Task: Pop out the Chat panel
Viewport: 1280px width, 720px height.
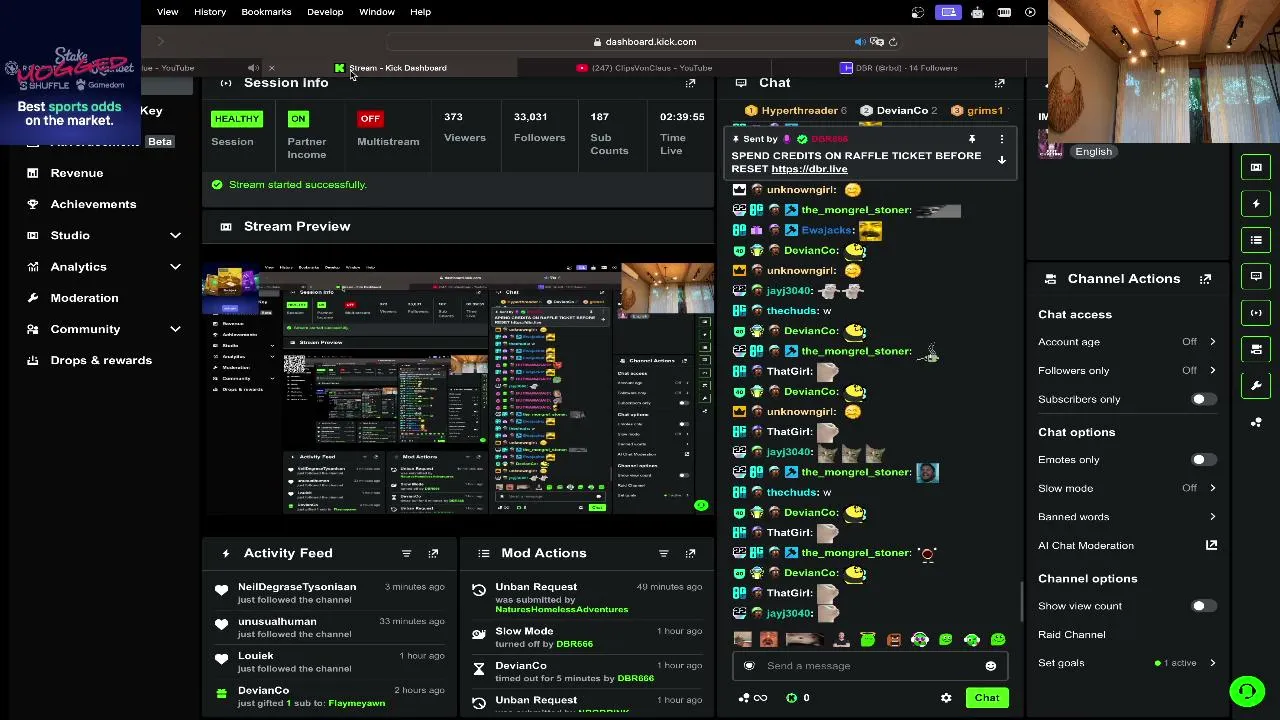Action: click(x=999, y=83)
